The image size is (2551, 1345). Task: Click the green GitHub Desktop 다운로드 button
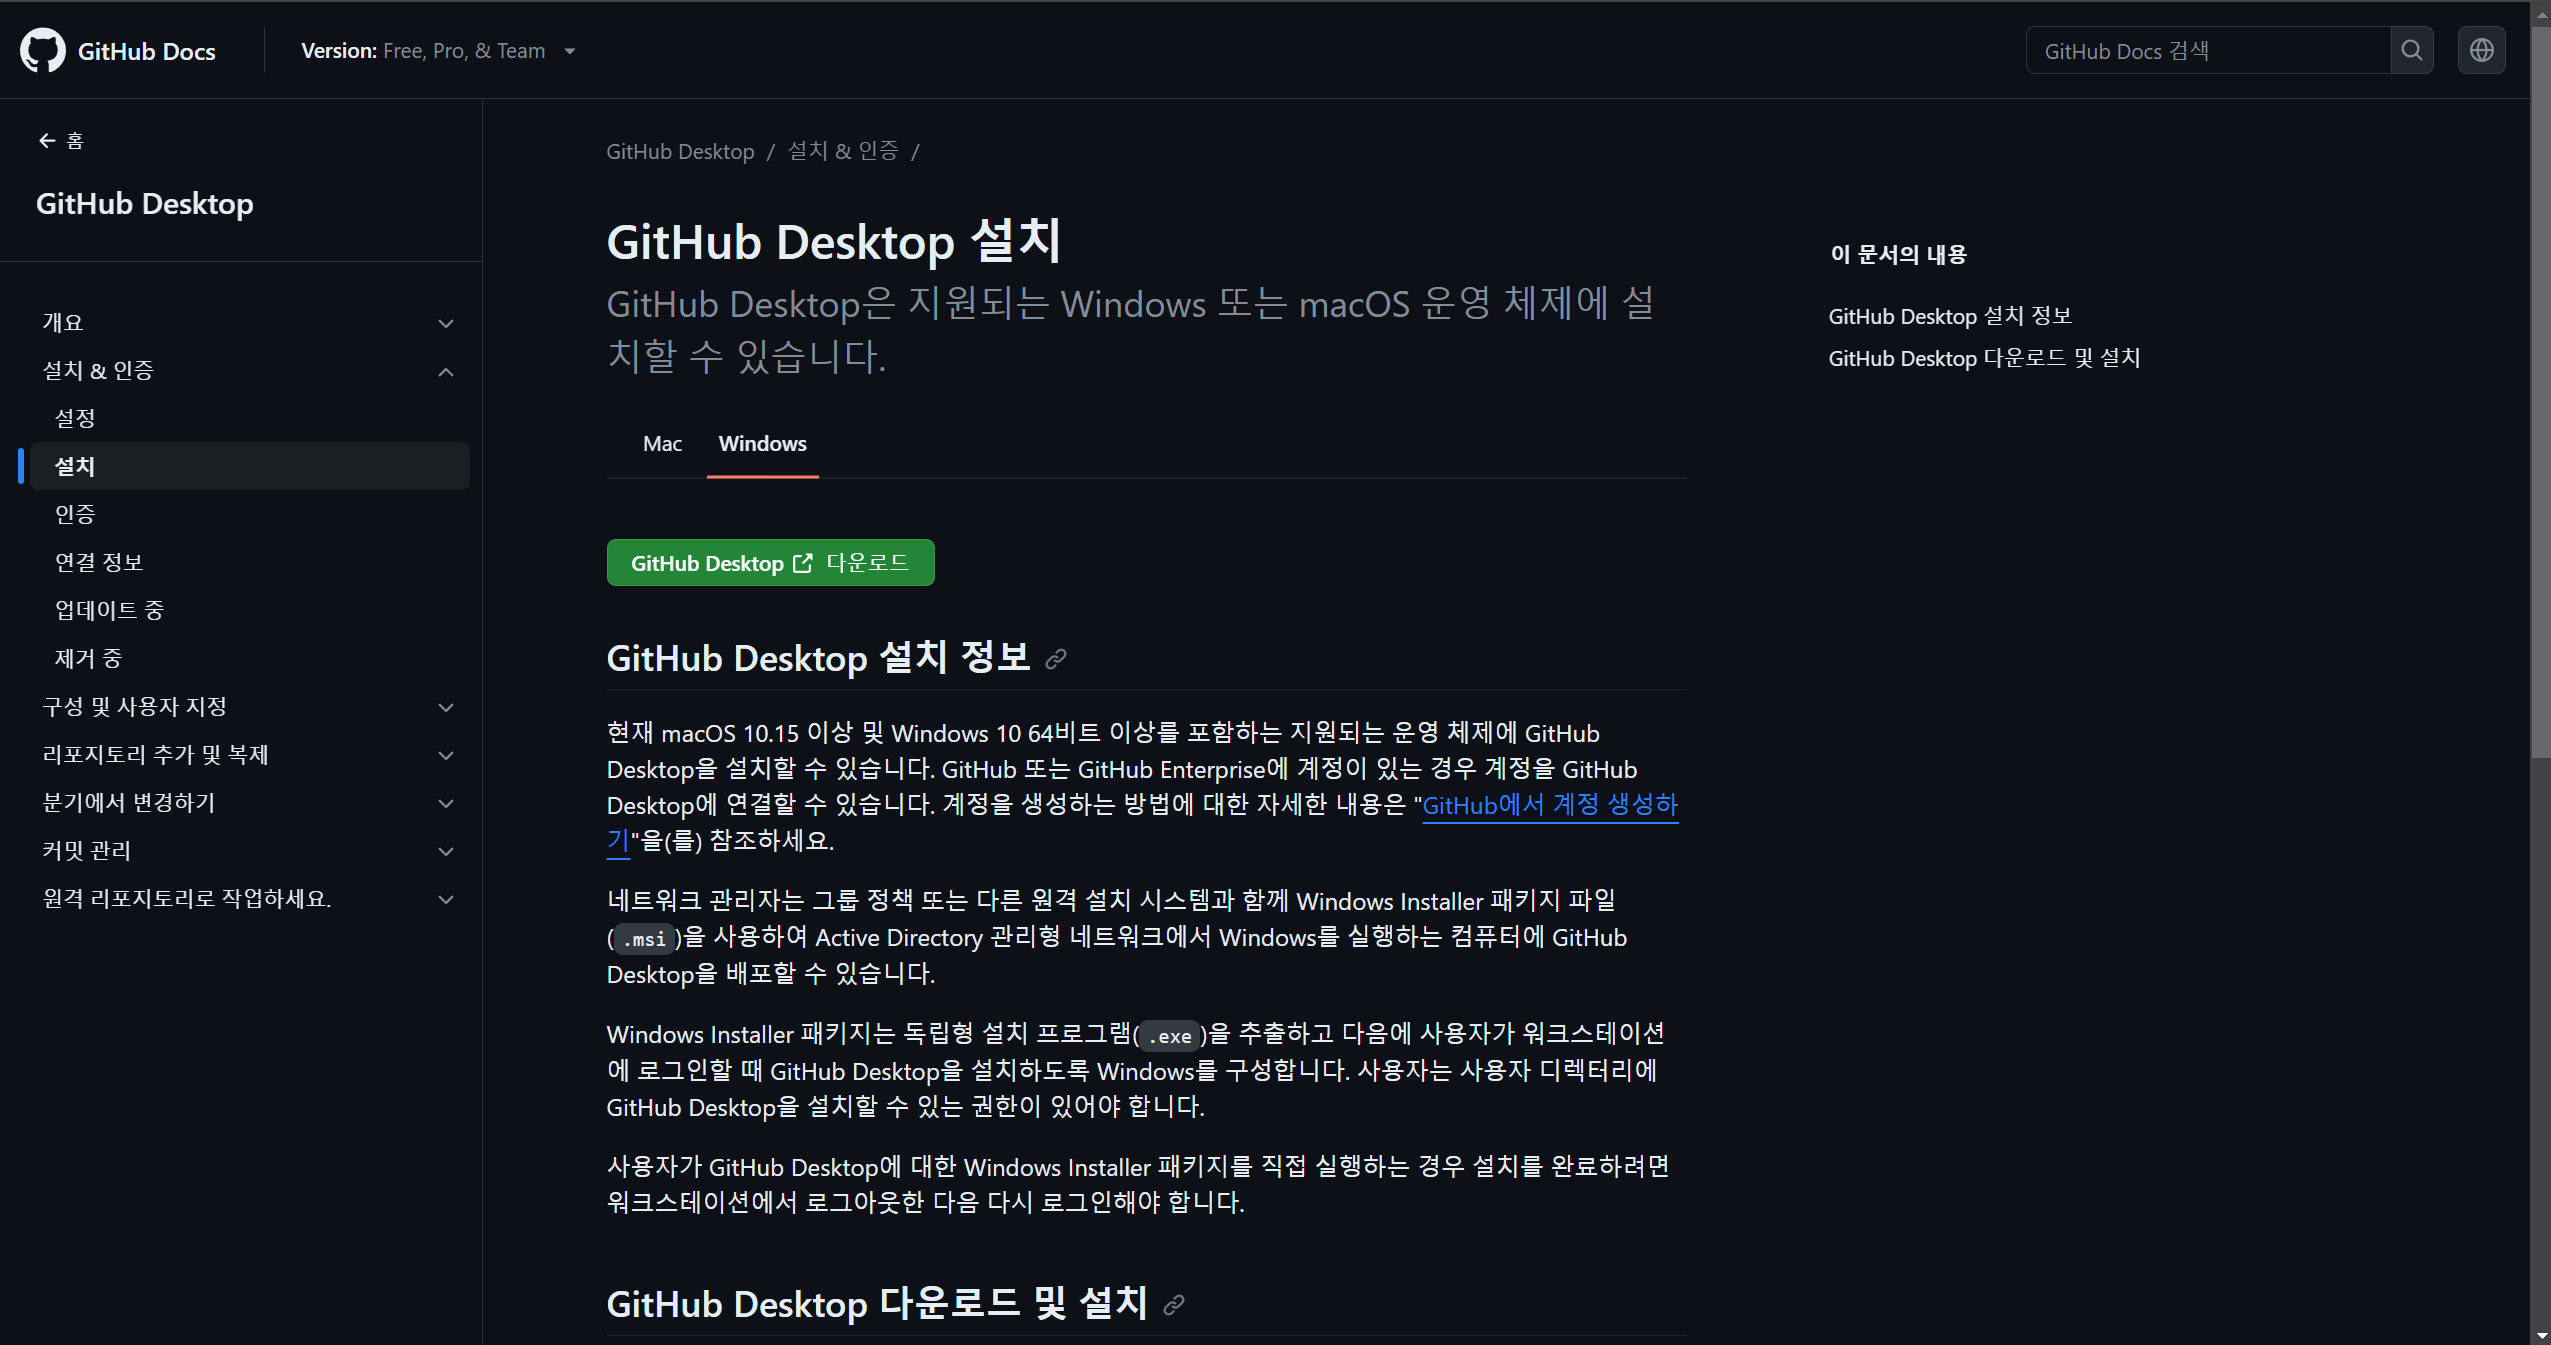point(770,563)
